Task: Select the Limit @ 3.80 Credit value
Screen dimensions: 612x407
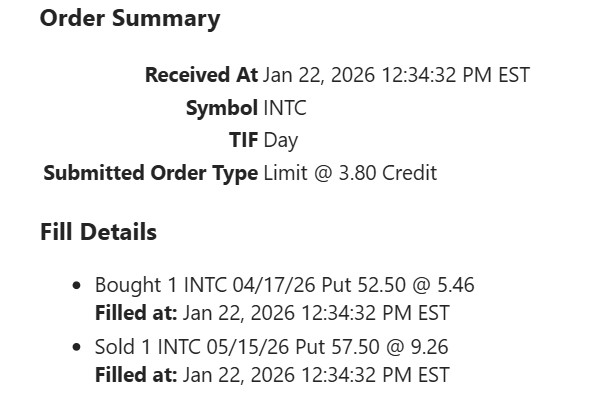Action: click(x=350, y=173)
